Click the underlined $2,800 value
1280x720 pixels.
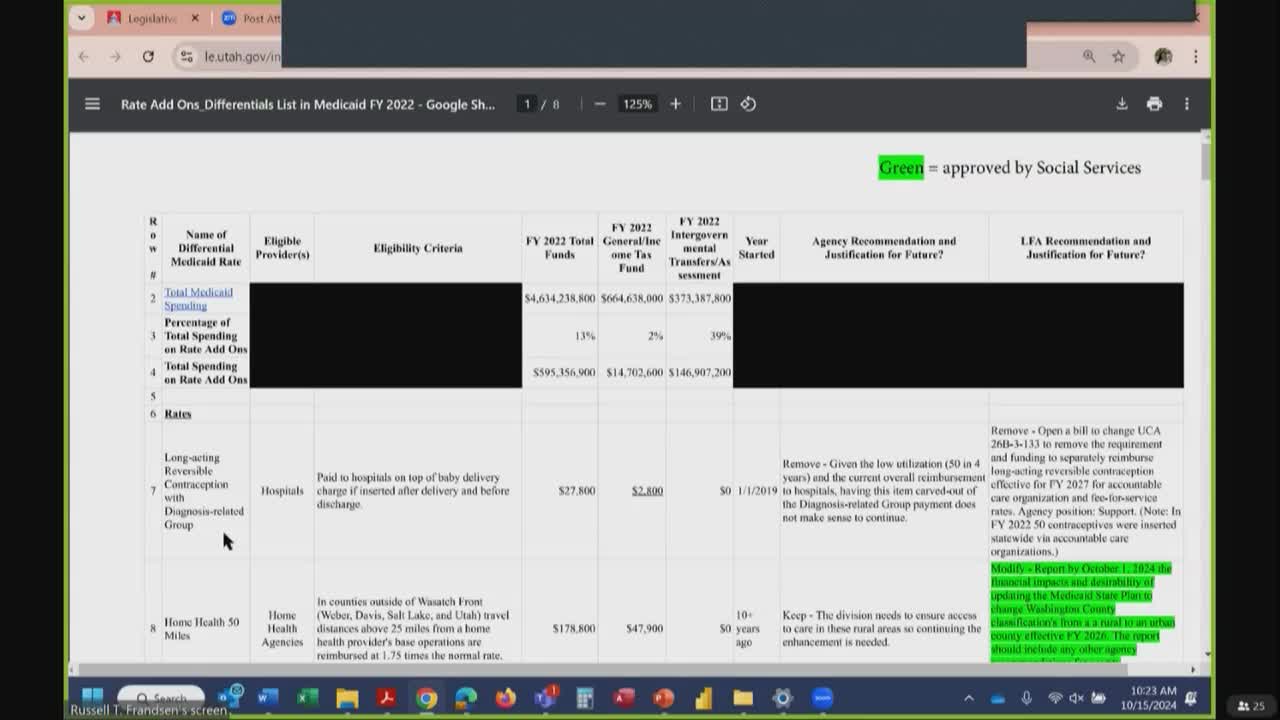pos(647,491)
